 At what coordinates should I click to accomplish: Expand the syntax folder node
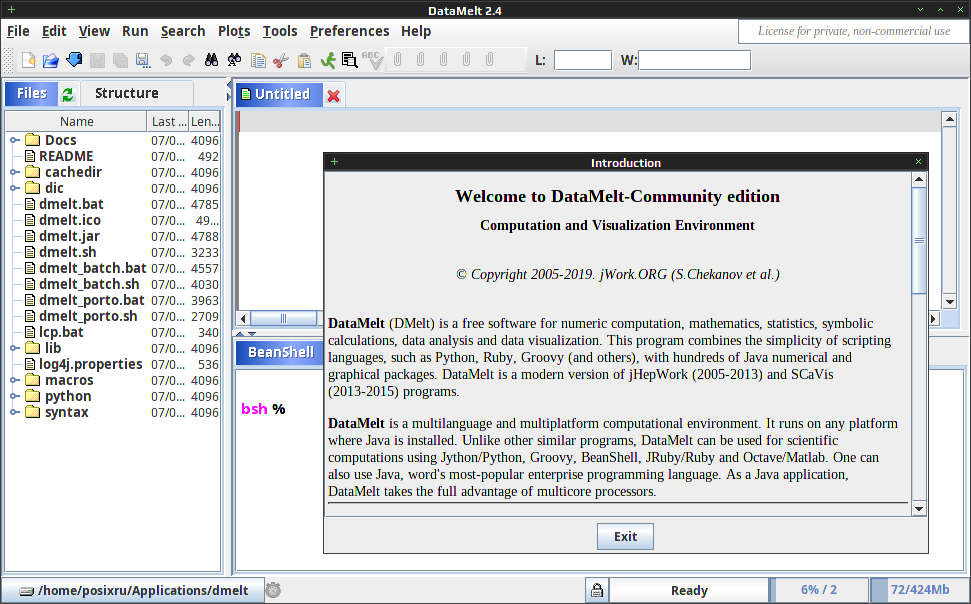coord(15,413)
